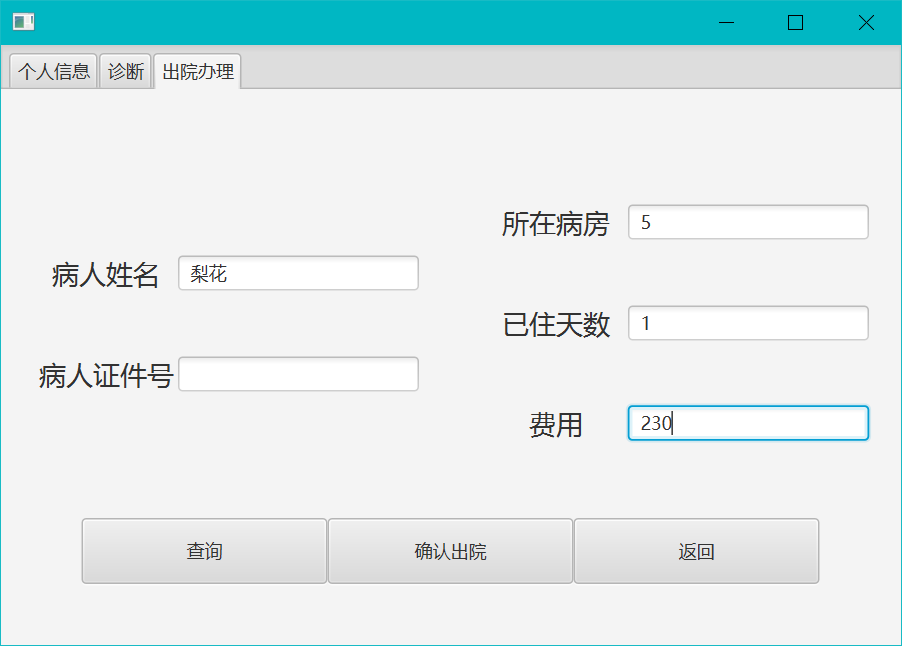Confirm discharge with 确认出院 button
This screenshot has width=902, height=646.
(450, 551)
